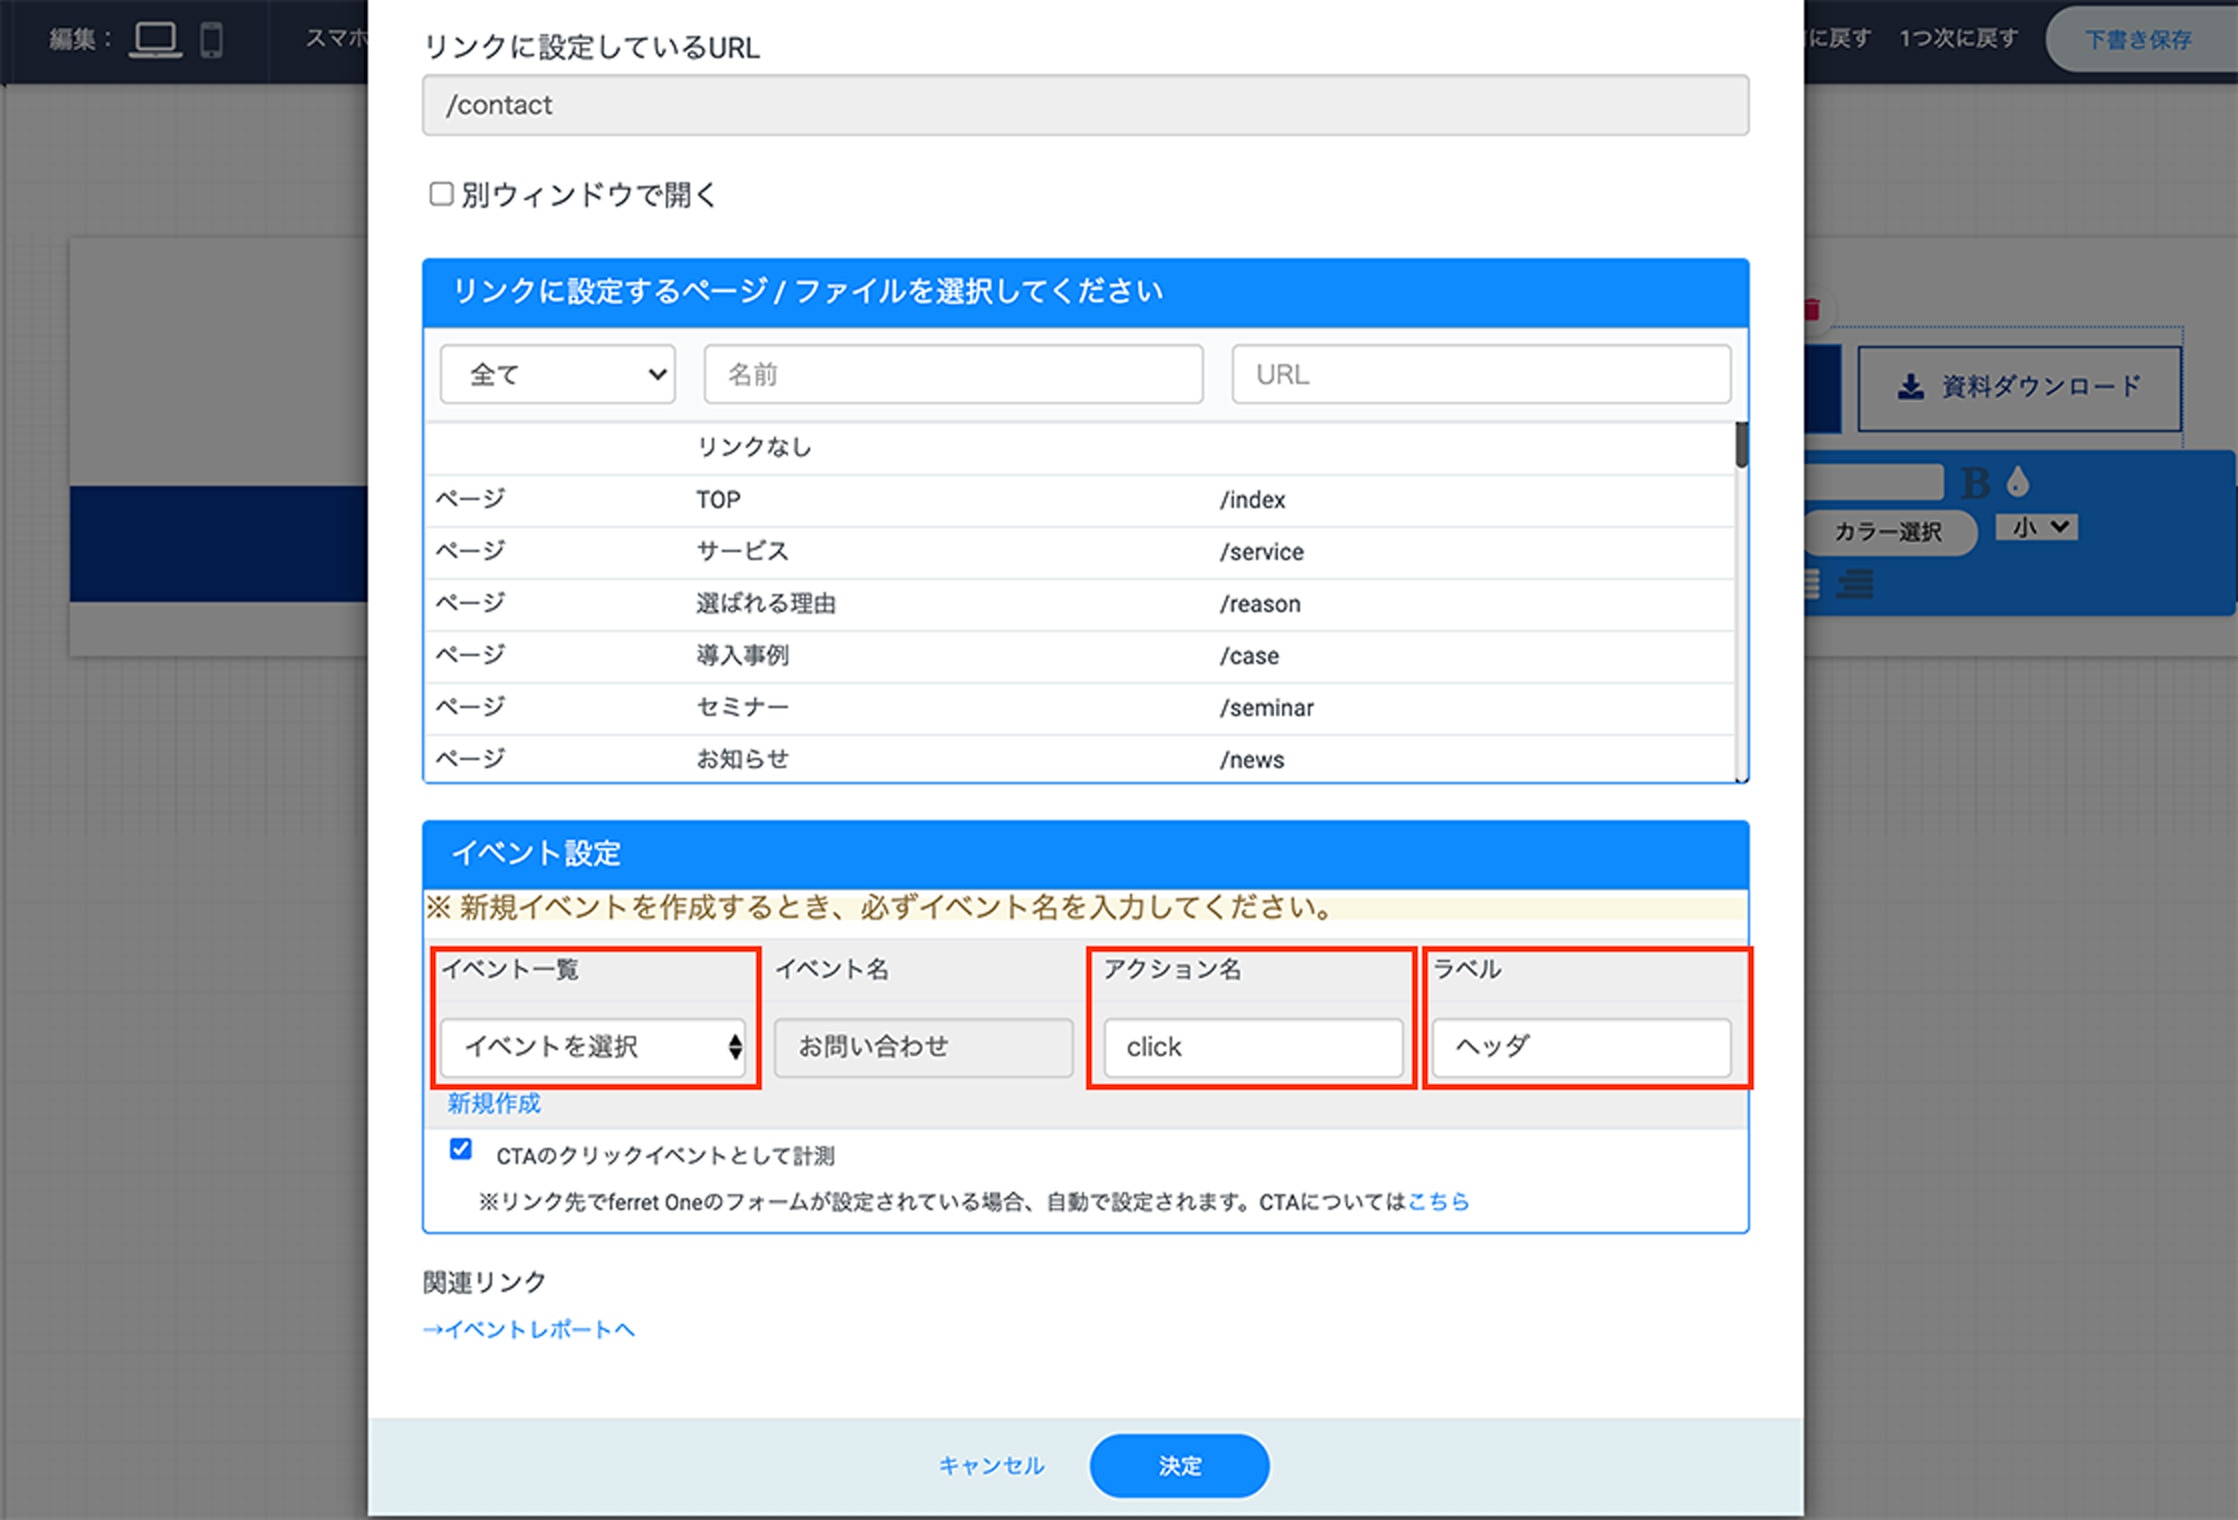Switch to smartphone editing mode icon

[x=211, y=40]
